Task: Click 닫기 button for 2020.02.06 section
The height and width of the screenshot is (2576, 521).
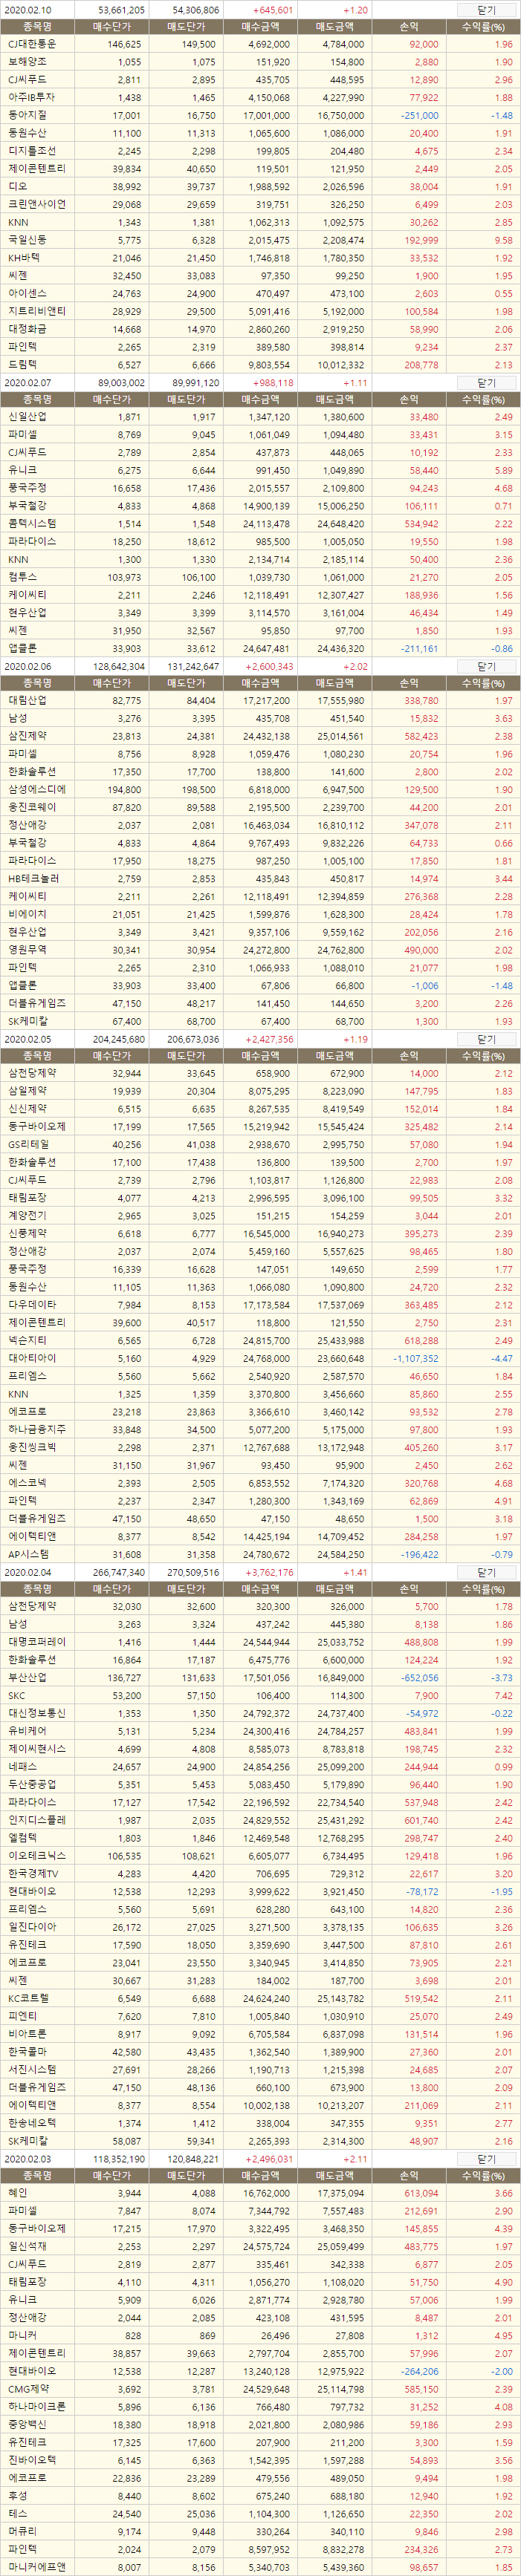Action: [485, 666]
